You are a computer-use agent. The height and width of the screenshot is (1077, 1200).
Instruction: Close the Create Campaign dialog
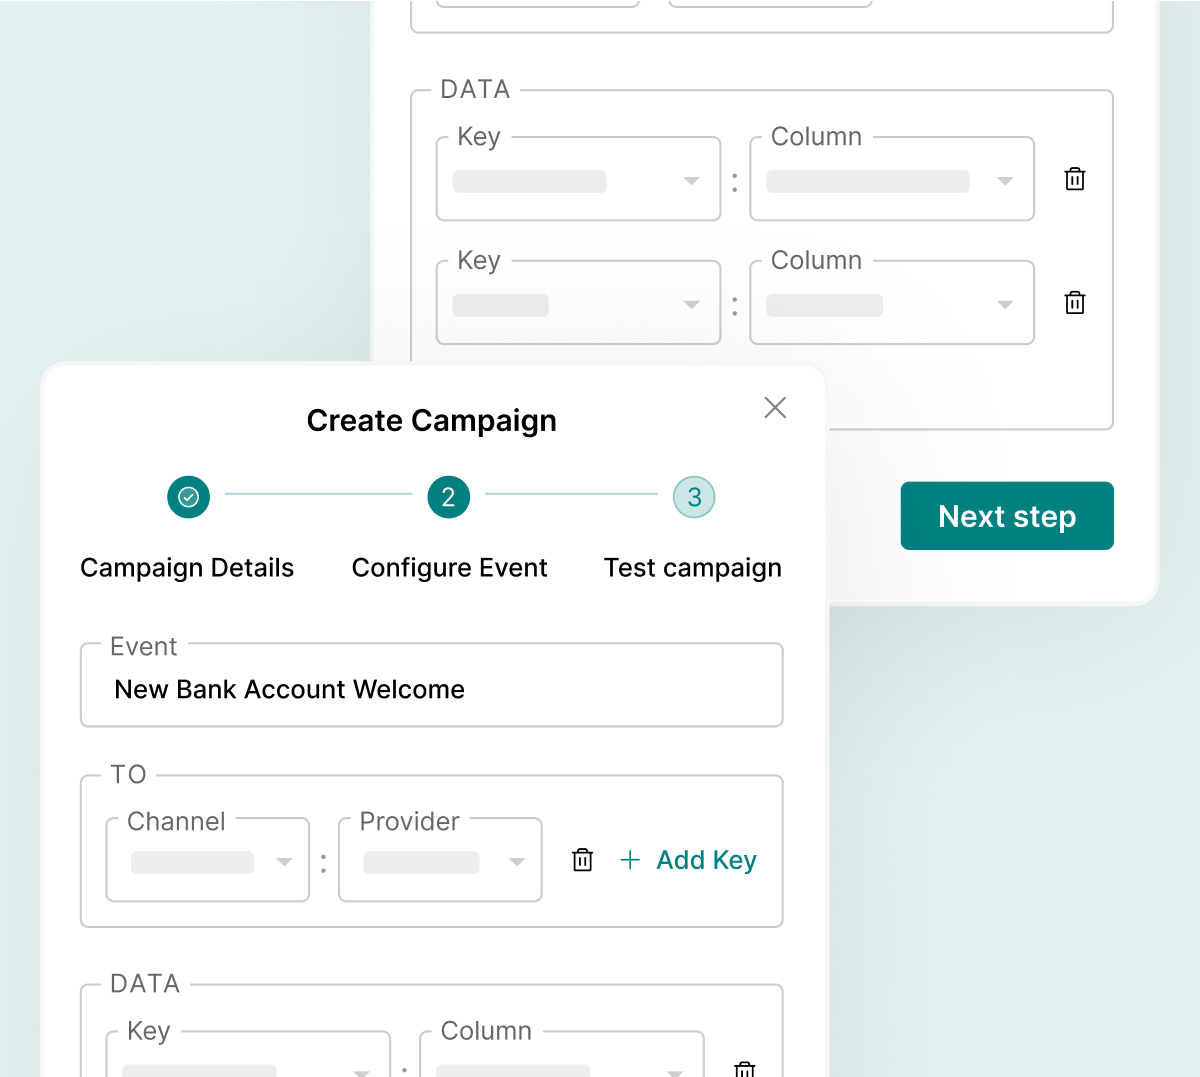[775, 407]
